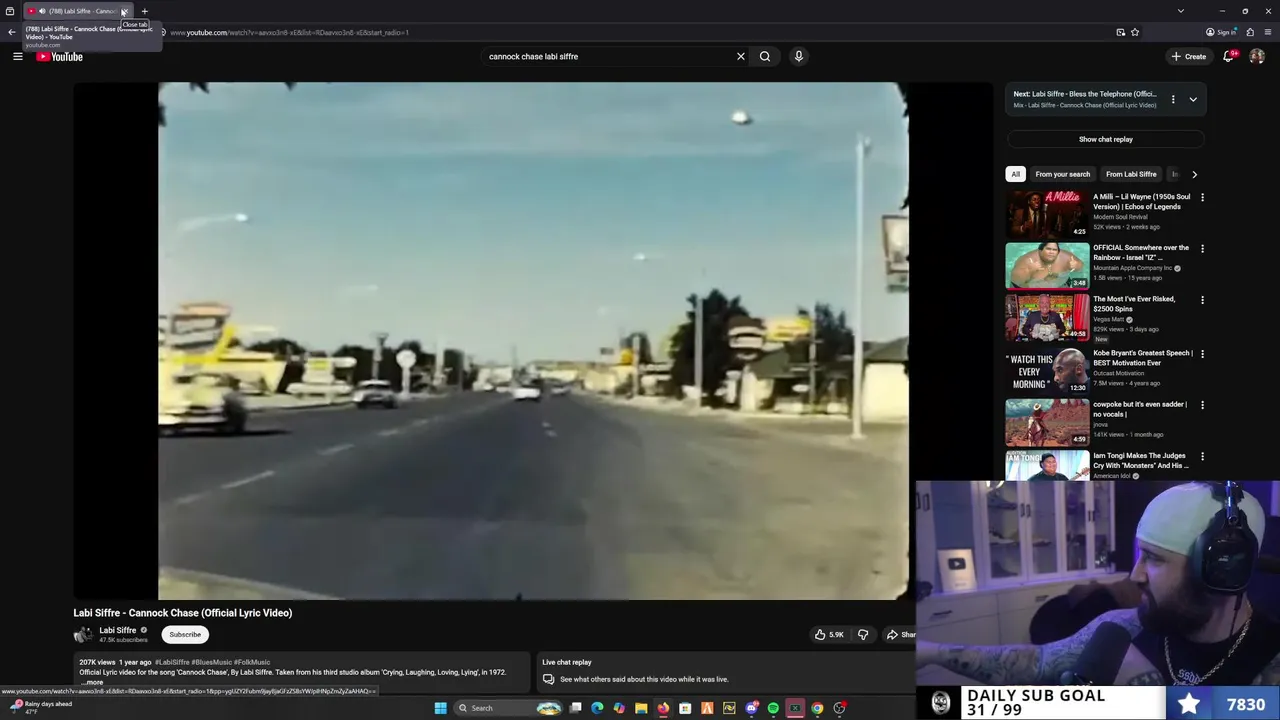Viewport: 1280px width, 720px height.
Task: Open Firefox application menu
Action: pos(1268,32)
